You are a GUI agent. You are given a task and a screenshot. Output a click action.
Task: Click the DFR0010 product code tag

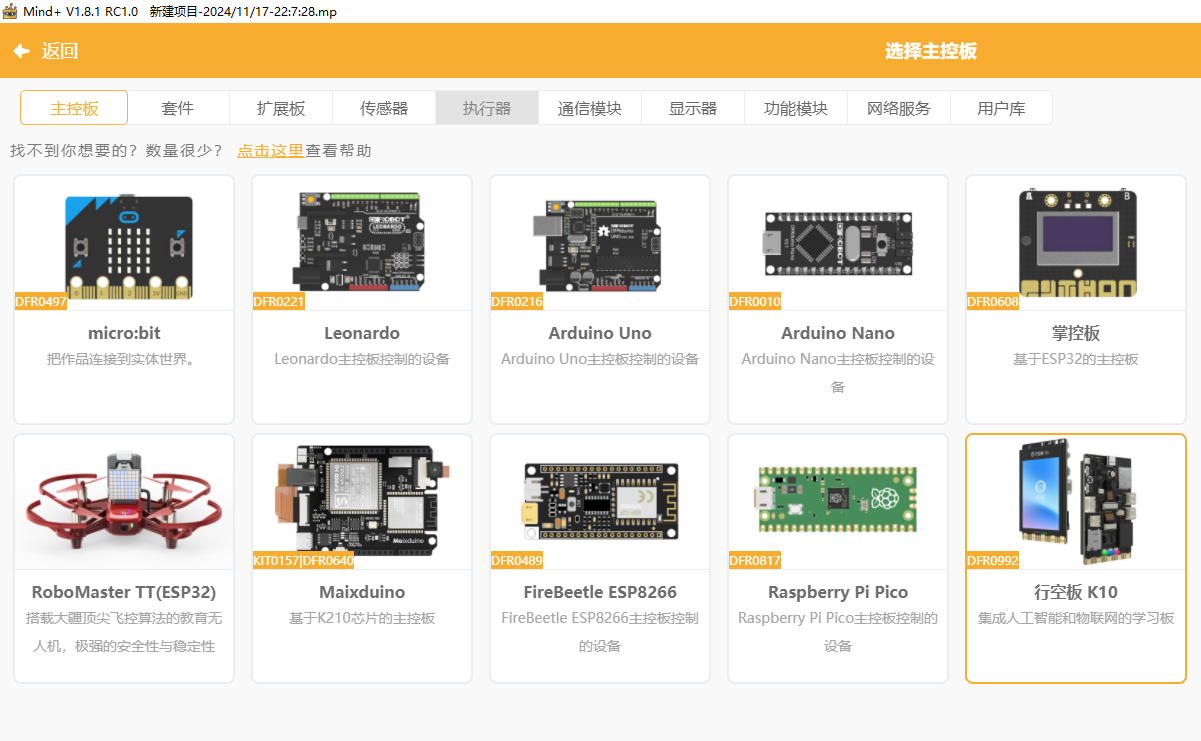(x=755, y=302)
